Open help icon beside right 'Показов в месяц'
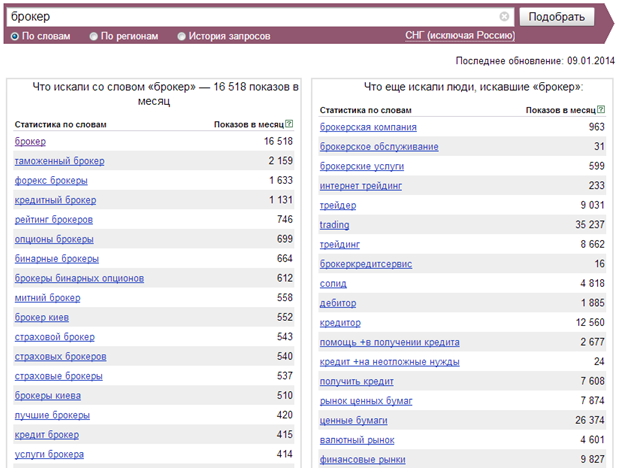 601,110
